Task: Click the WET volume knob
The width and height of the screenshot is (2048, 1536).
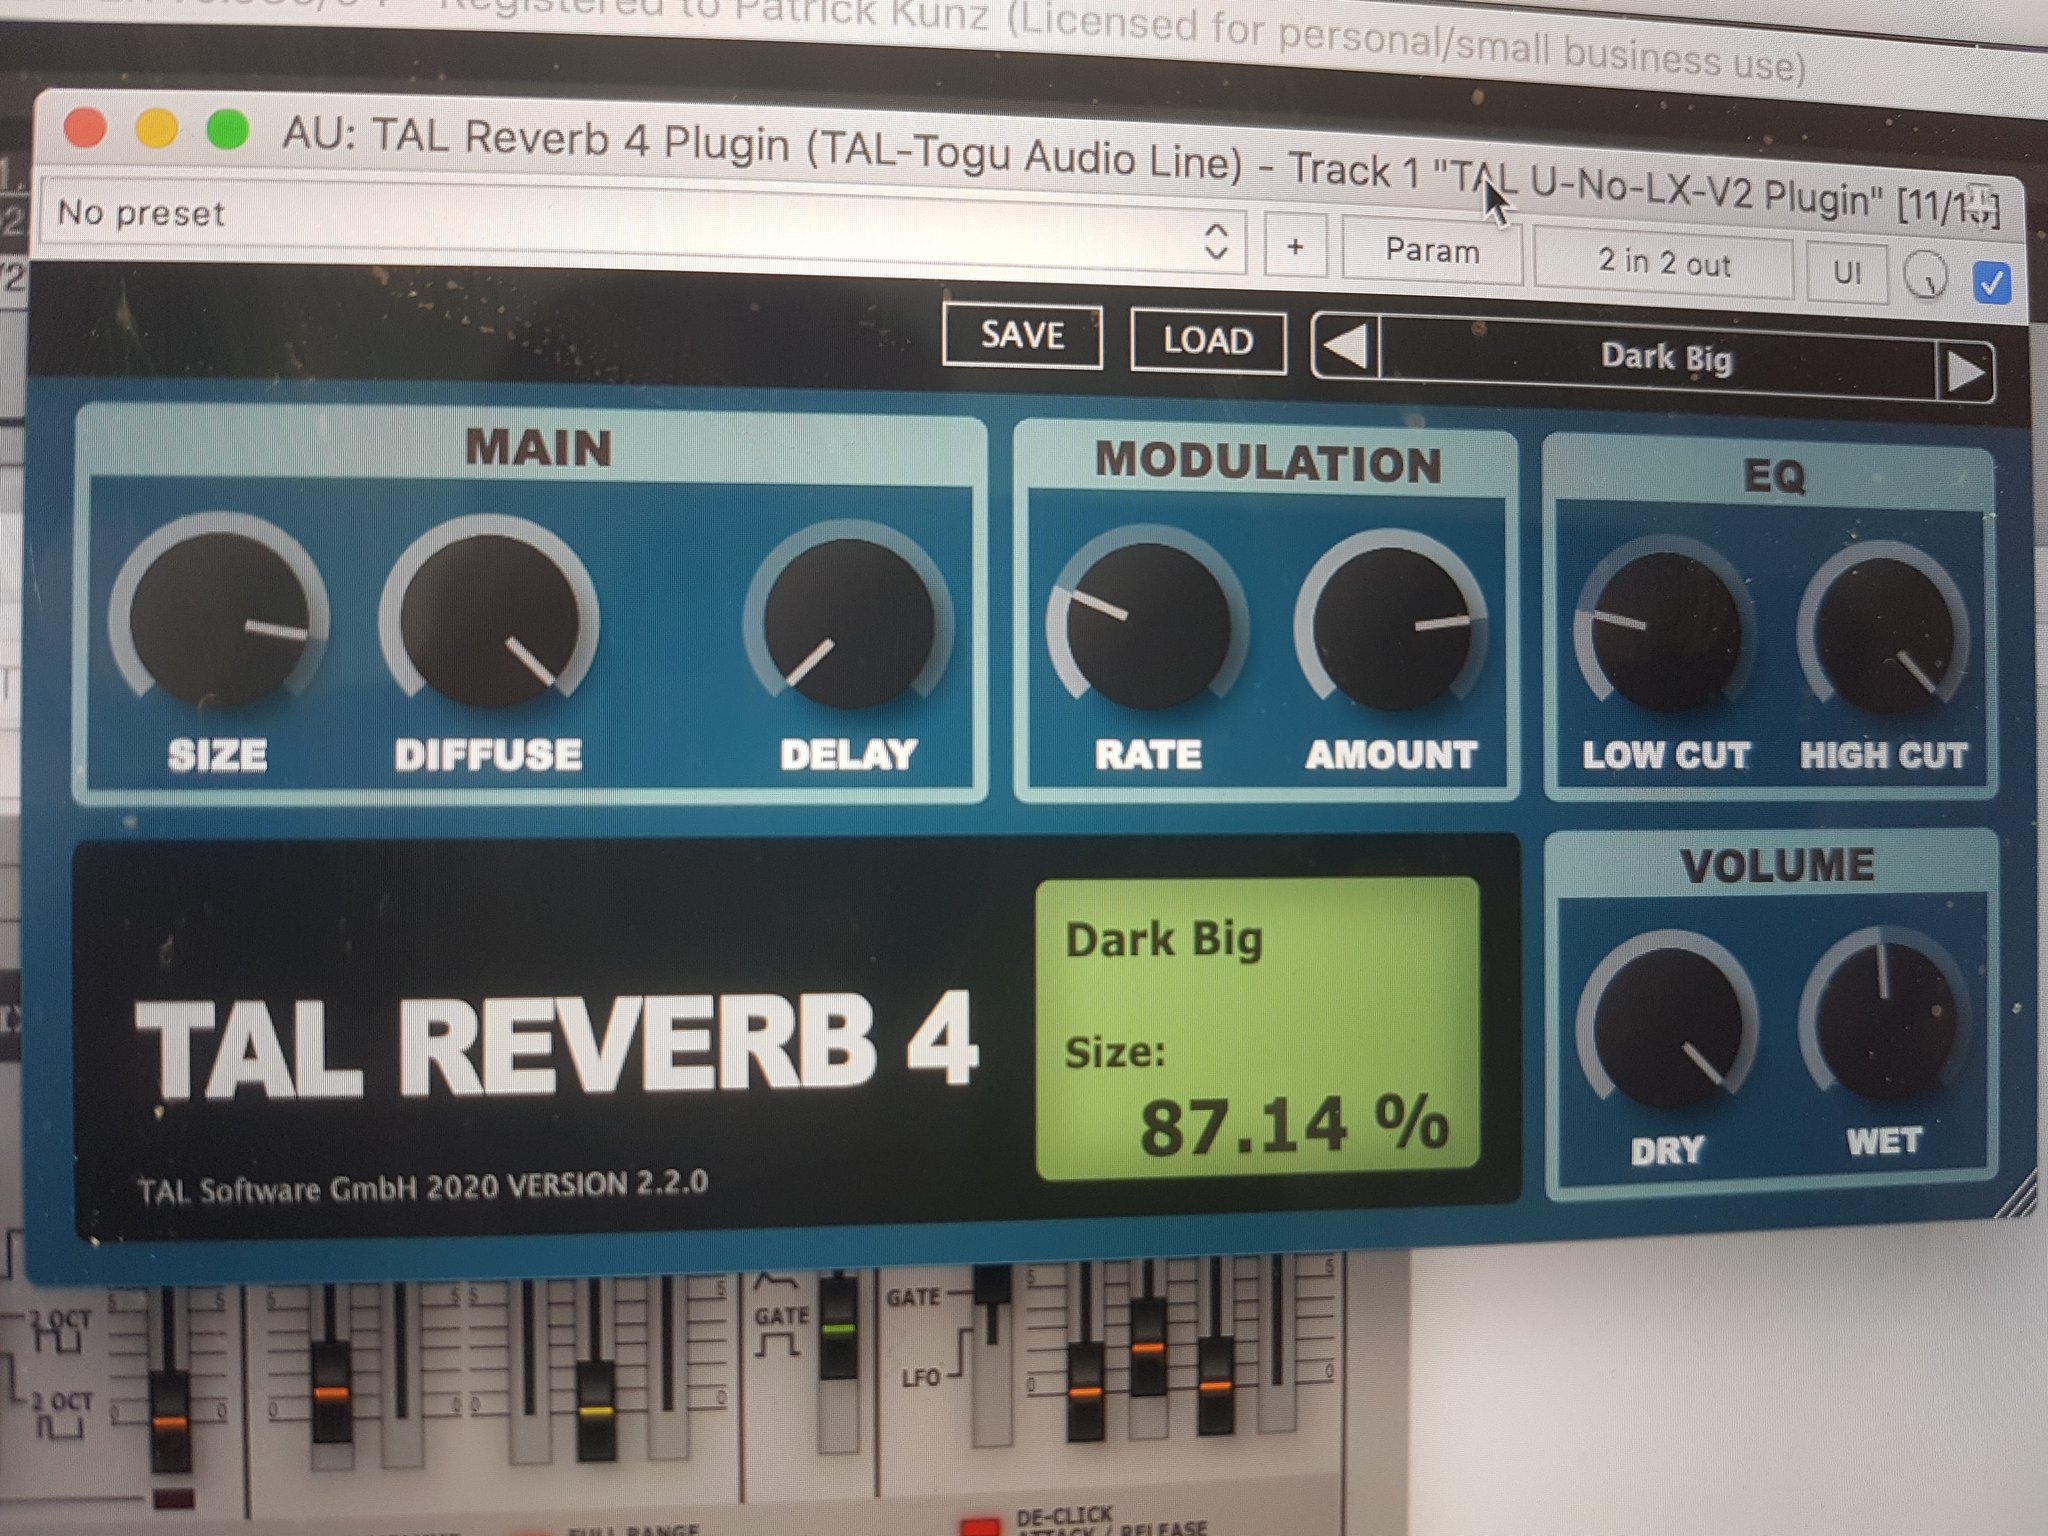Action: 1885,1022
